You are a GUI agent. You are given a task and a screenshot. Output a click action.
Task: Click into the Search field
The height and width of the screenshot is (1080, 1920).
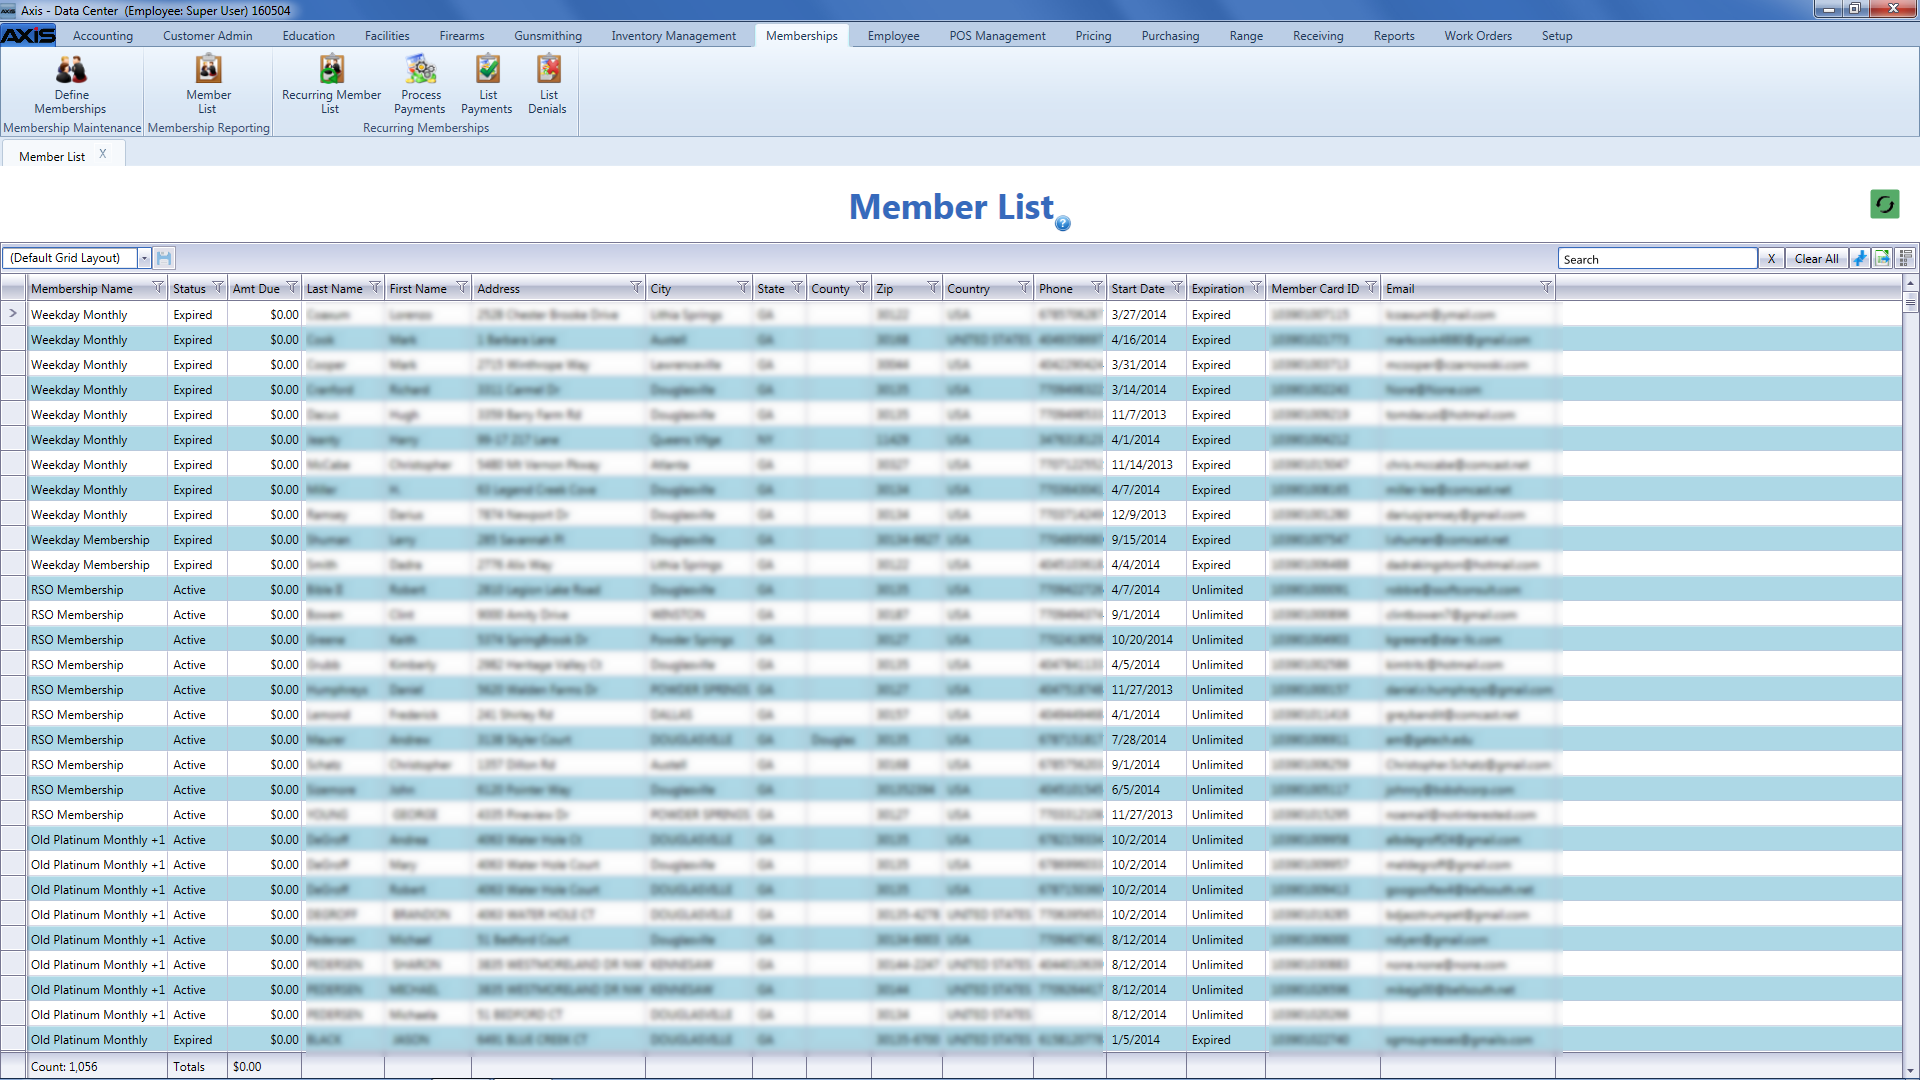click(x=1657, y=259)
